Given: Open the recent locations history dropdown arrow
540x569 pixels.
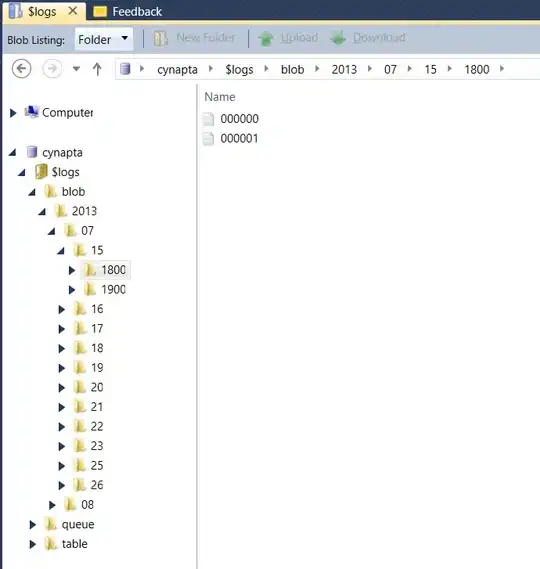Looking at the screenshot, I should (76, 69).
